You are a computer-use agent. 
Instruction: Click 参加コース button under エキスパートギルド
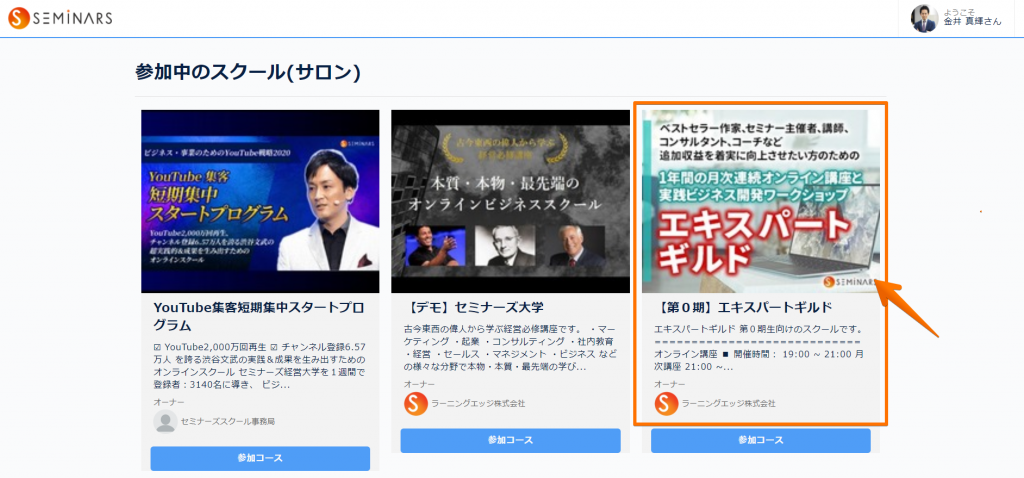pyautogui.click(x=761, y=440)
